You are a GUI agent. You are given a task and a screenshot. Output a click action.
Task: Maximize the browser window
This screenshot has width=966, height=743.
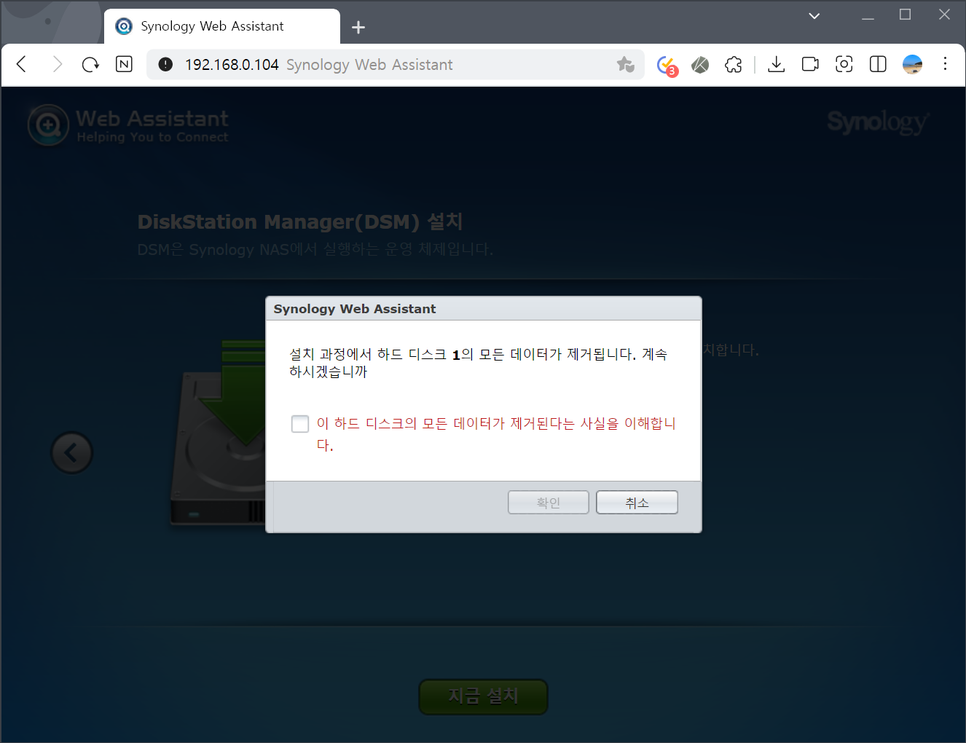[x=905, y=15]
